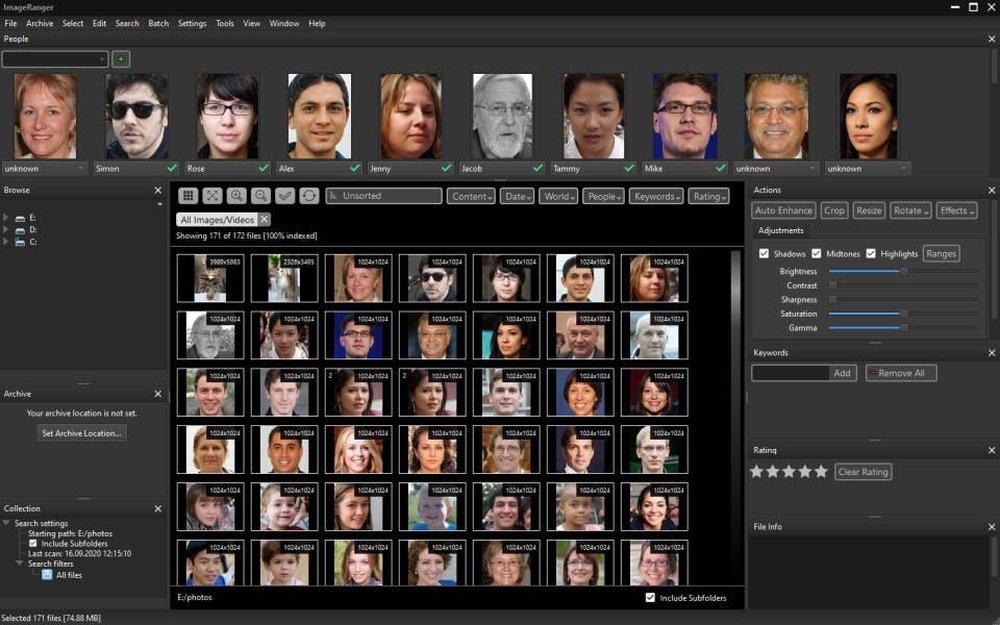
Task: Click the fifth rating star
Action: [x=821, y=471]
